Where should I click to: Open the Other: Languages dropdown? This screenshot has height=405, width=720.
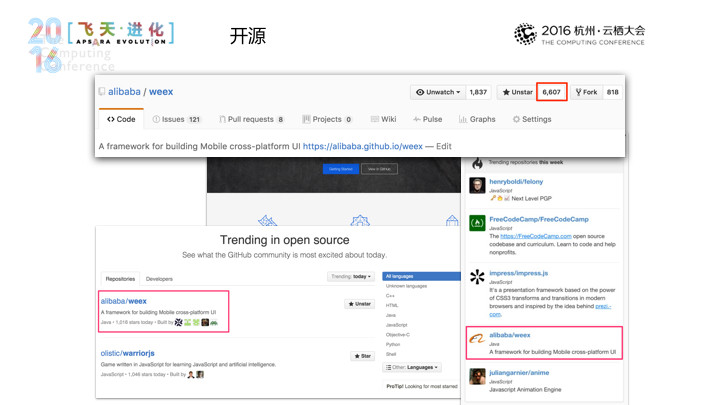[x=412, y=367]
